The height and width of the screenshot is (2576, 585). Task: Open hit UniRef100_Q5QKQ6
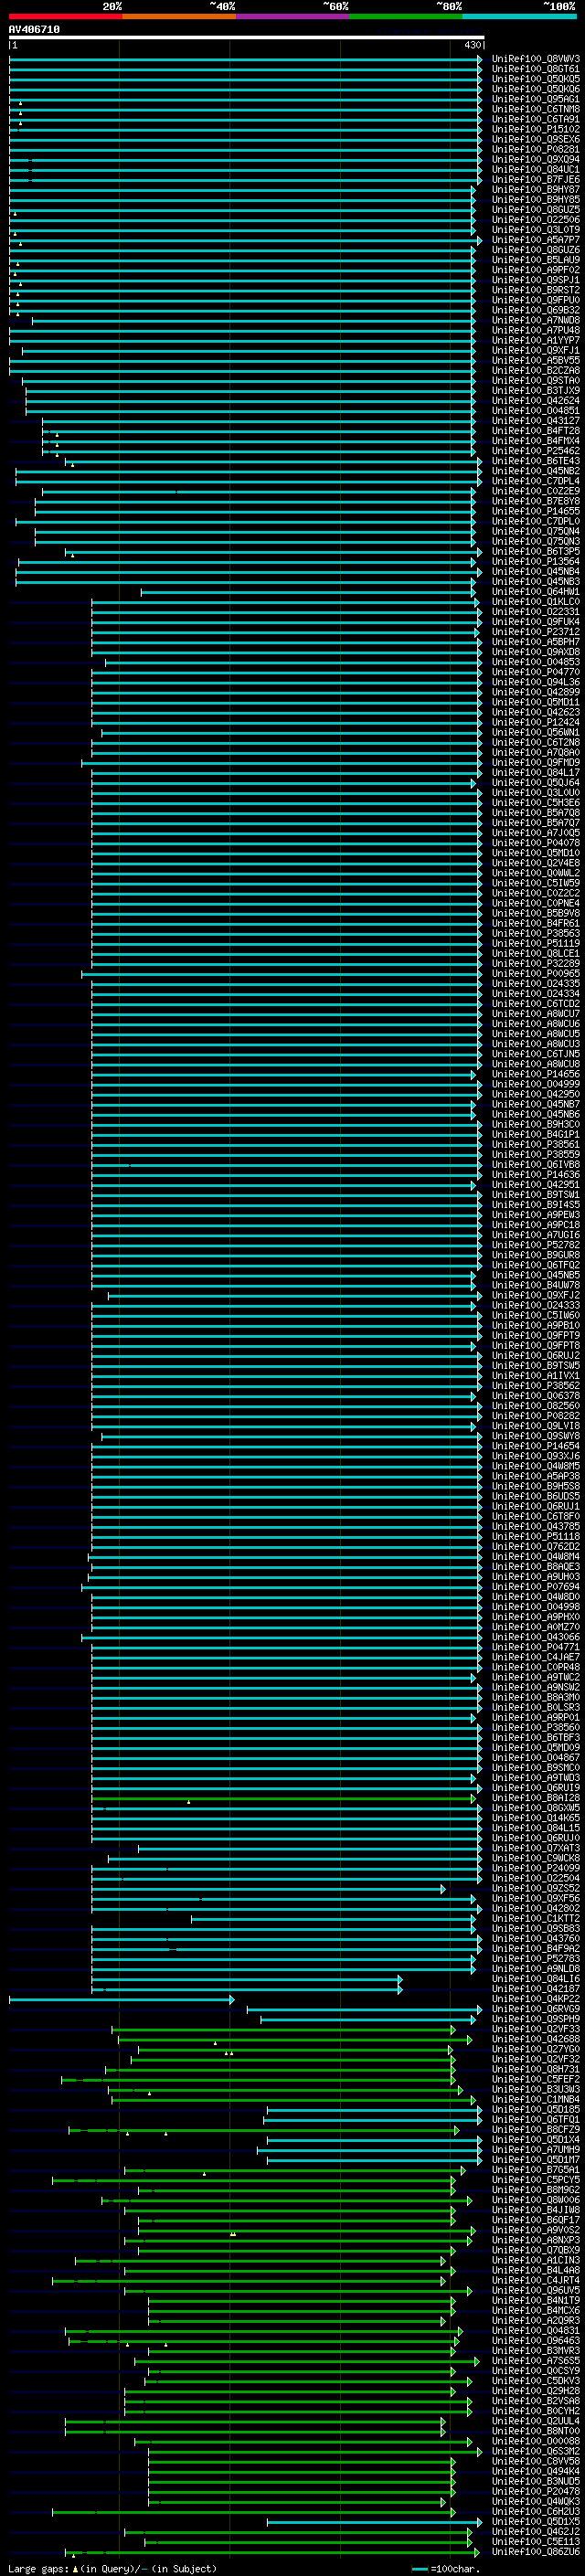point(535,89)
